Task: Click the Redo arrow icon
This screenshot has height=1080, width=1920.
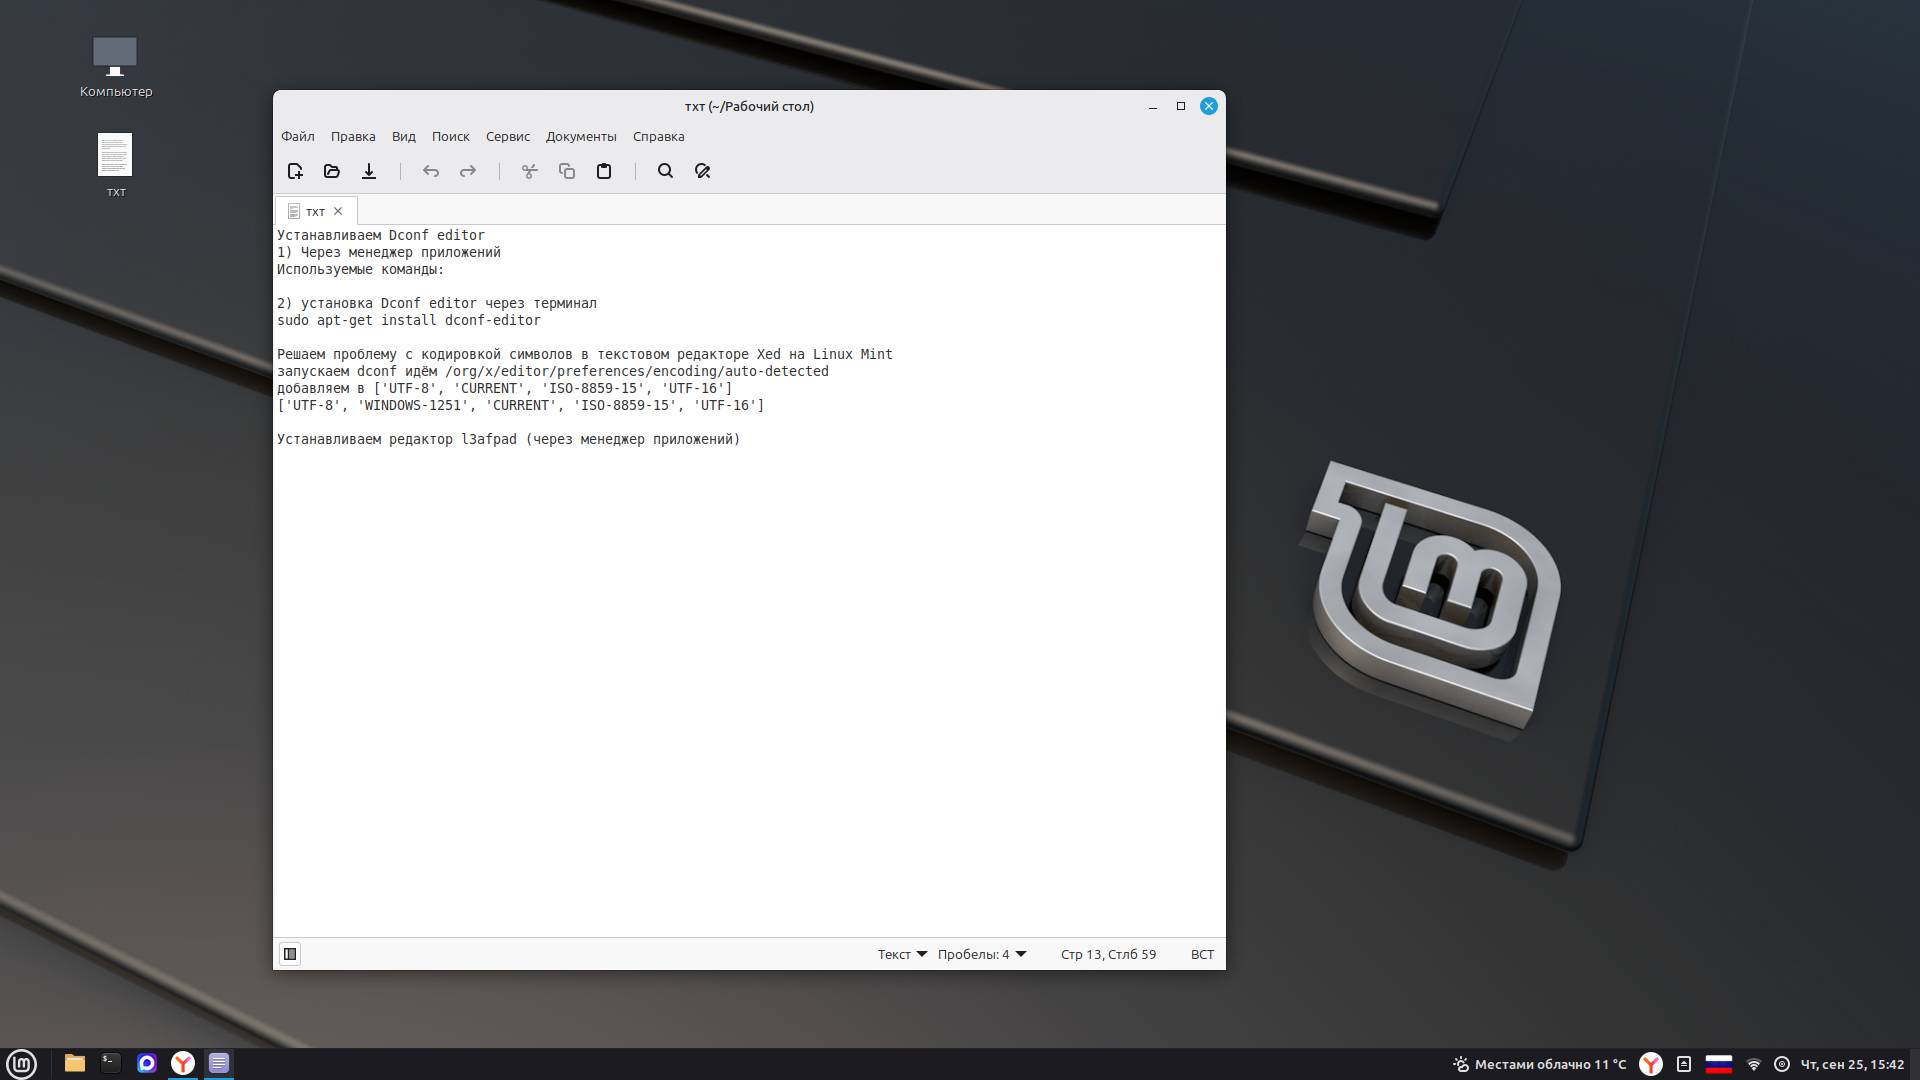Action: 468,171
